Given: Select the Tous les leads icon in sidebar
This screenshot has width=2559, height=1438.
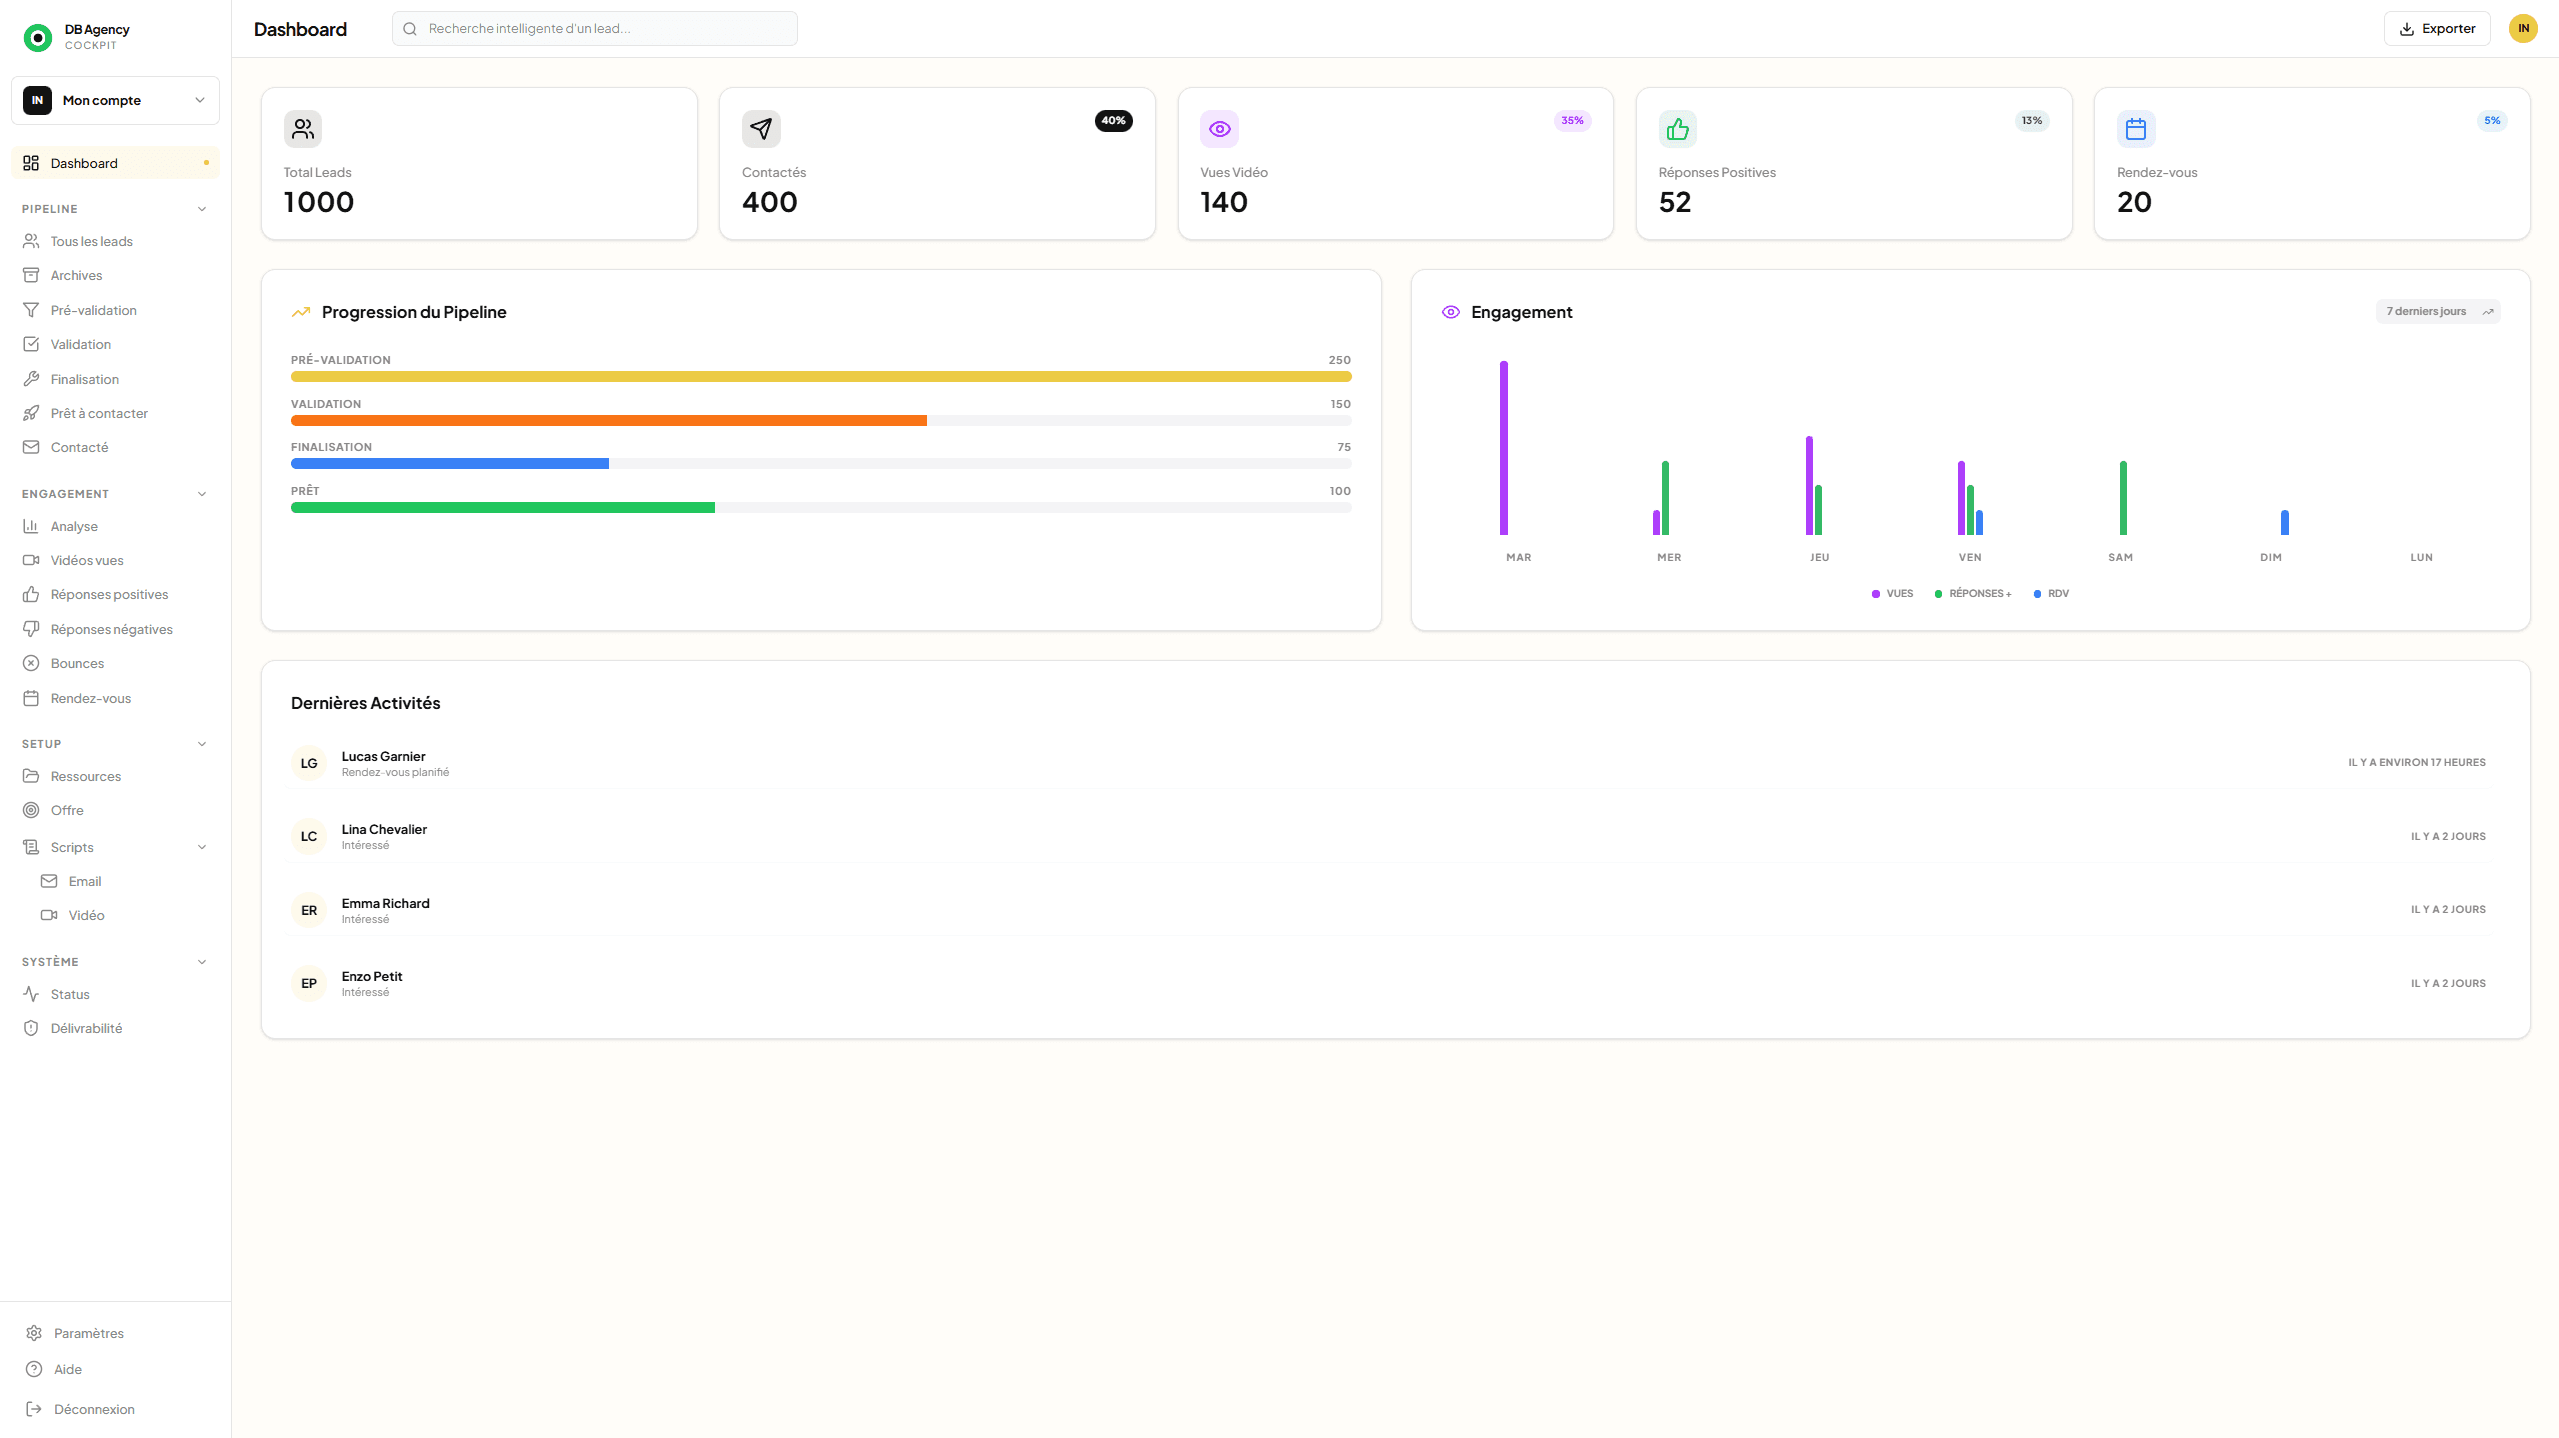Looking at the screenshot, I should pos(31,241).
